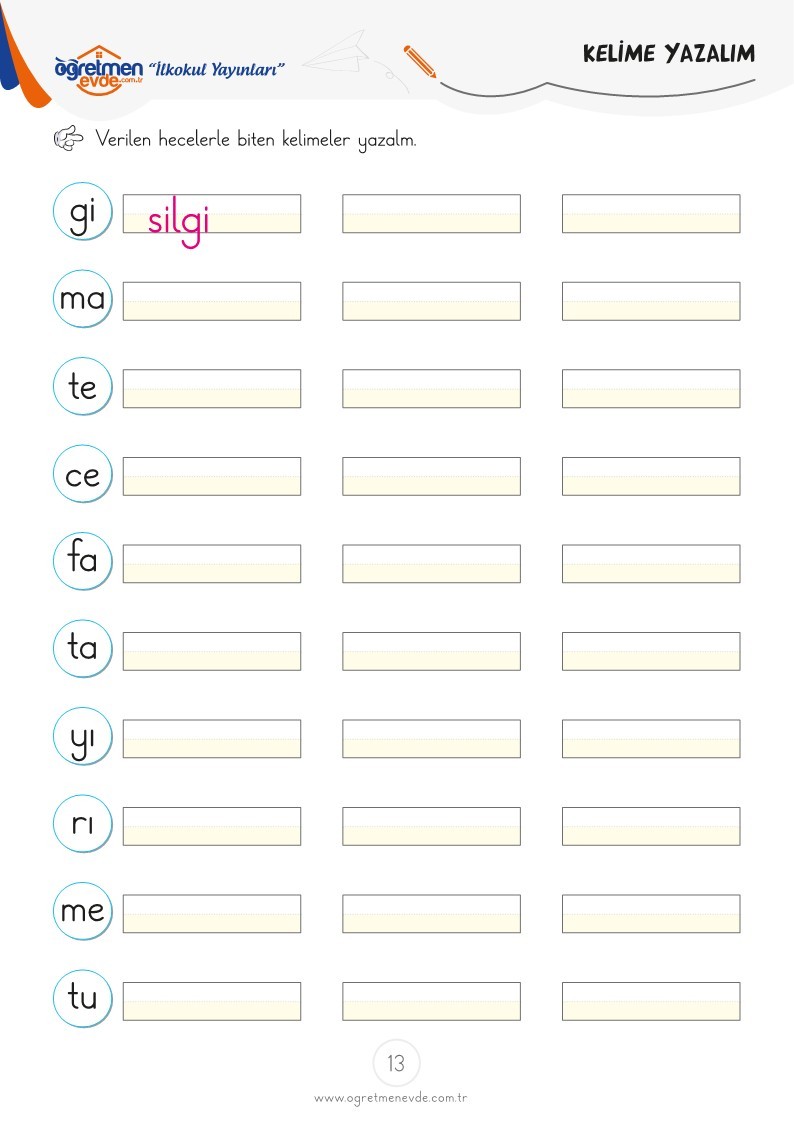The height and width of the screenshot is (1123, 794).
Task: Select the 'yı' syllable circle
Action: (x=83, y=736)
